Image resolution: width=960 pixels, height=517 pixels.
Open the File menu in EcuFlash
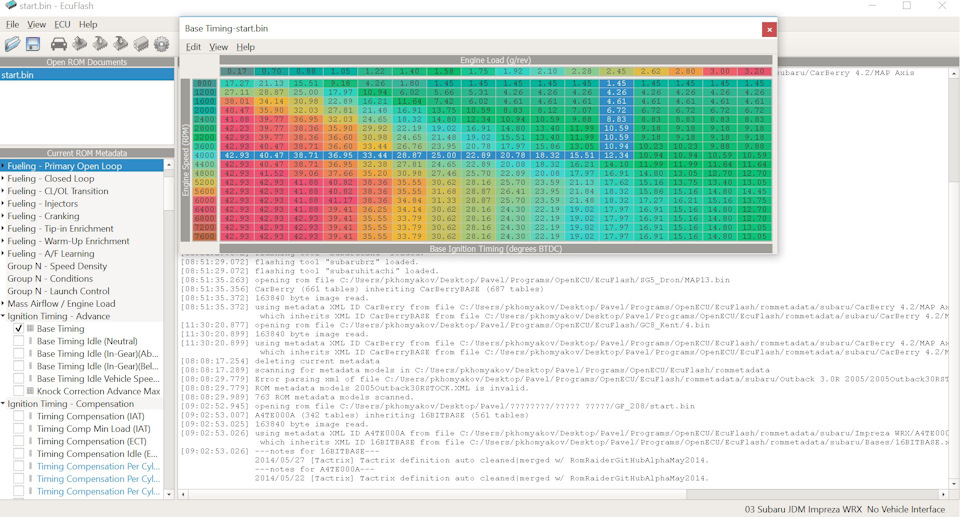pyautogui.click(x=12, y=25)
